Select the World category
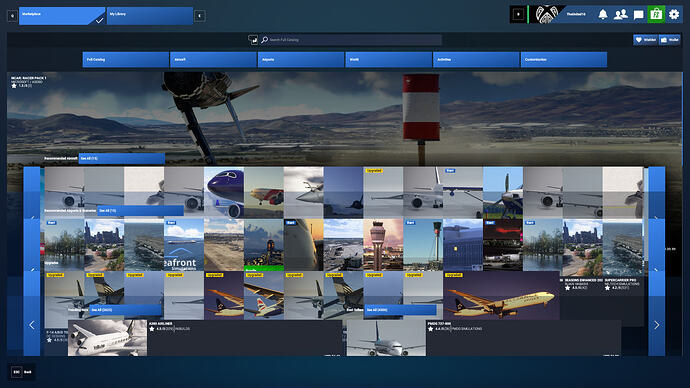The image size is (690, 388). [x=389, y=59]
